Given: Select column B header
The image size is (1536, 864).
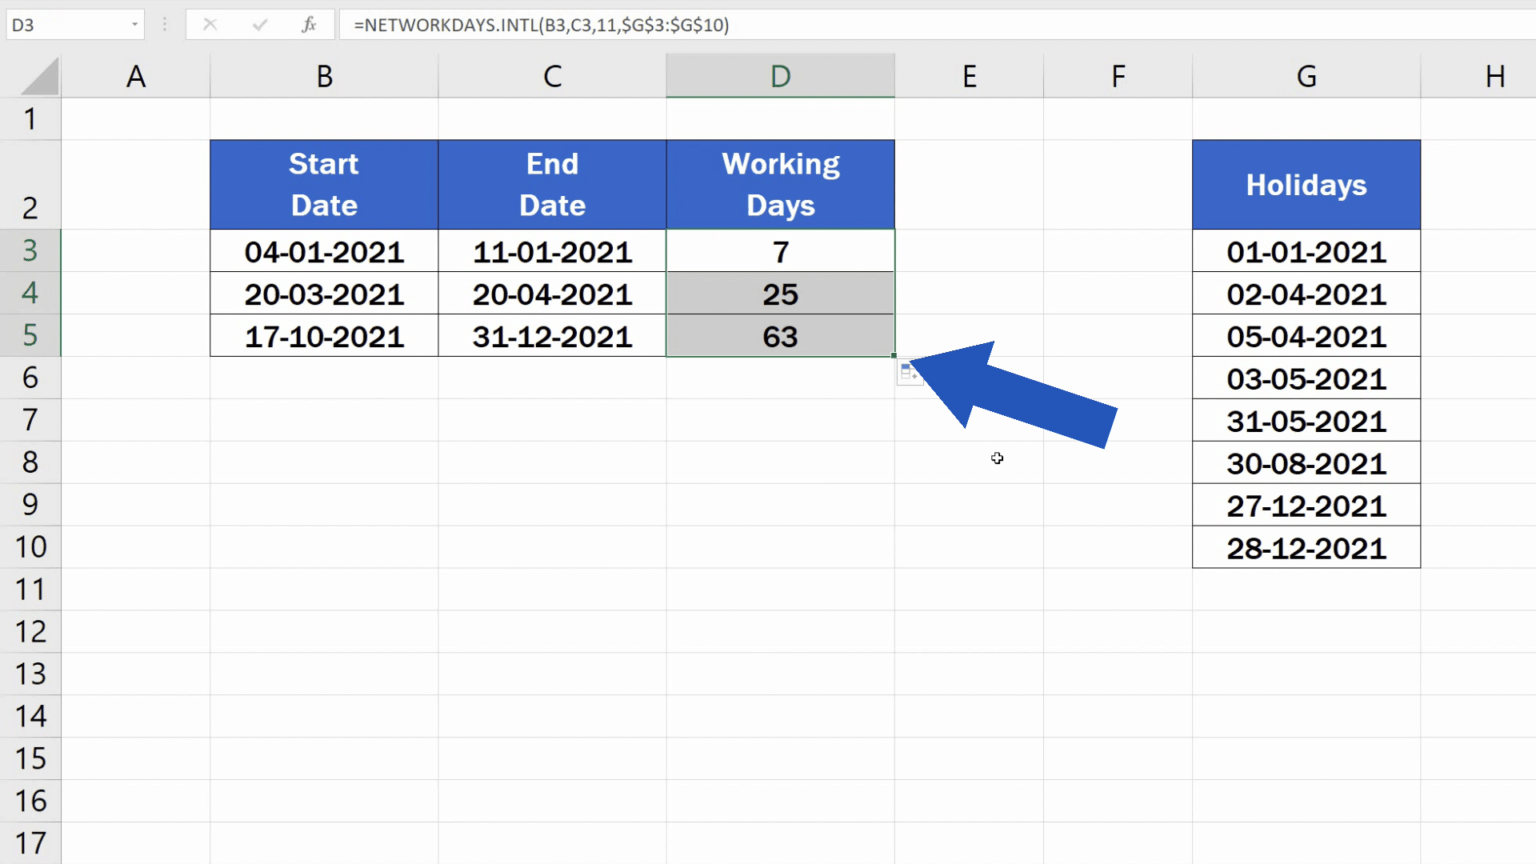Looking at the screenshot, I should pyautogui.click(x=324, y=76).
